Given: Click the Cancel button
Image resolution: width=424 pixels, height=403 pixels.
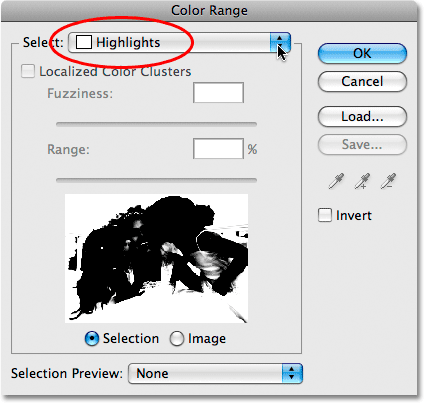Looking at the screenshot, I should pos(362,81).
